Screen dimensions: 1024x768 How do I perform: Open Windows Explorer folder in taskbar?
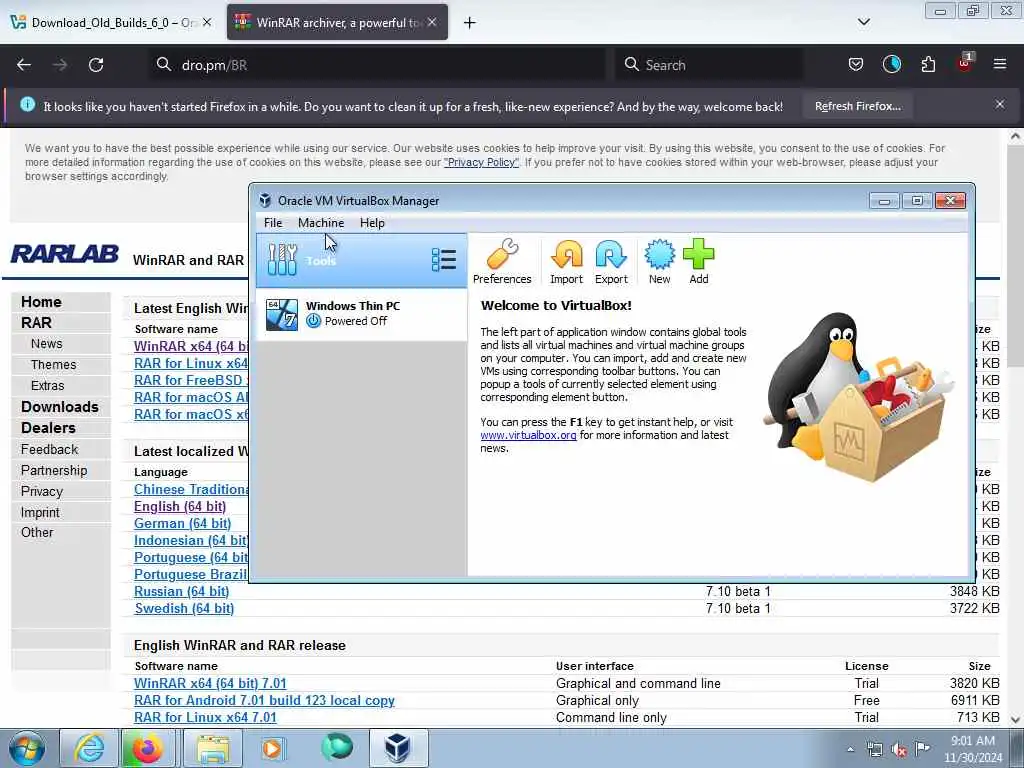[x=213, y=748]
